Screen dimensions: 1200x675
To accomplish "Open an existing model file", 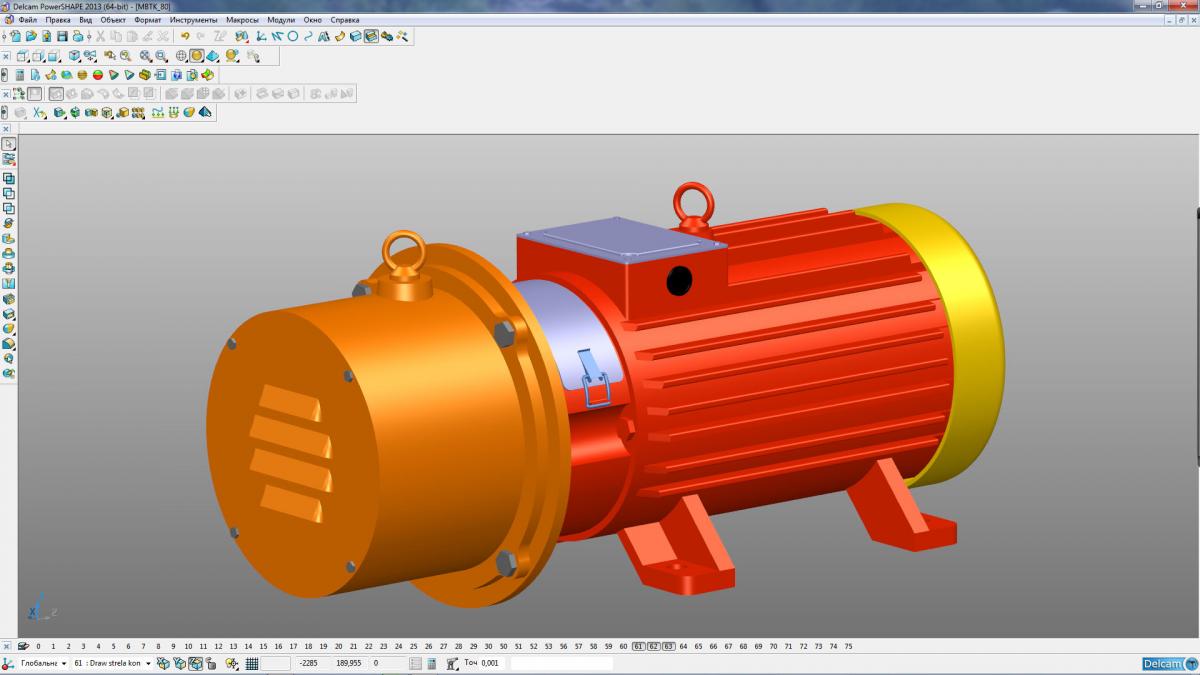I will (31, 36).
